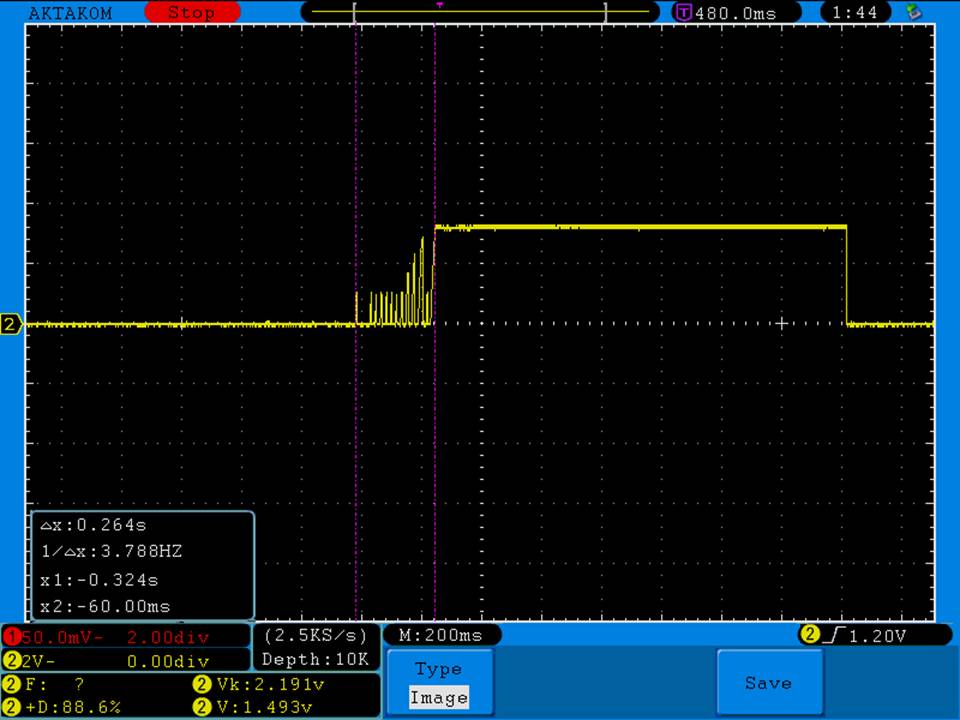Open the Type selector showing Image
Viewport: 960px width, 720px height.
[438, 684]
